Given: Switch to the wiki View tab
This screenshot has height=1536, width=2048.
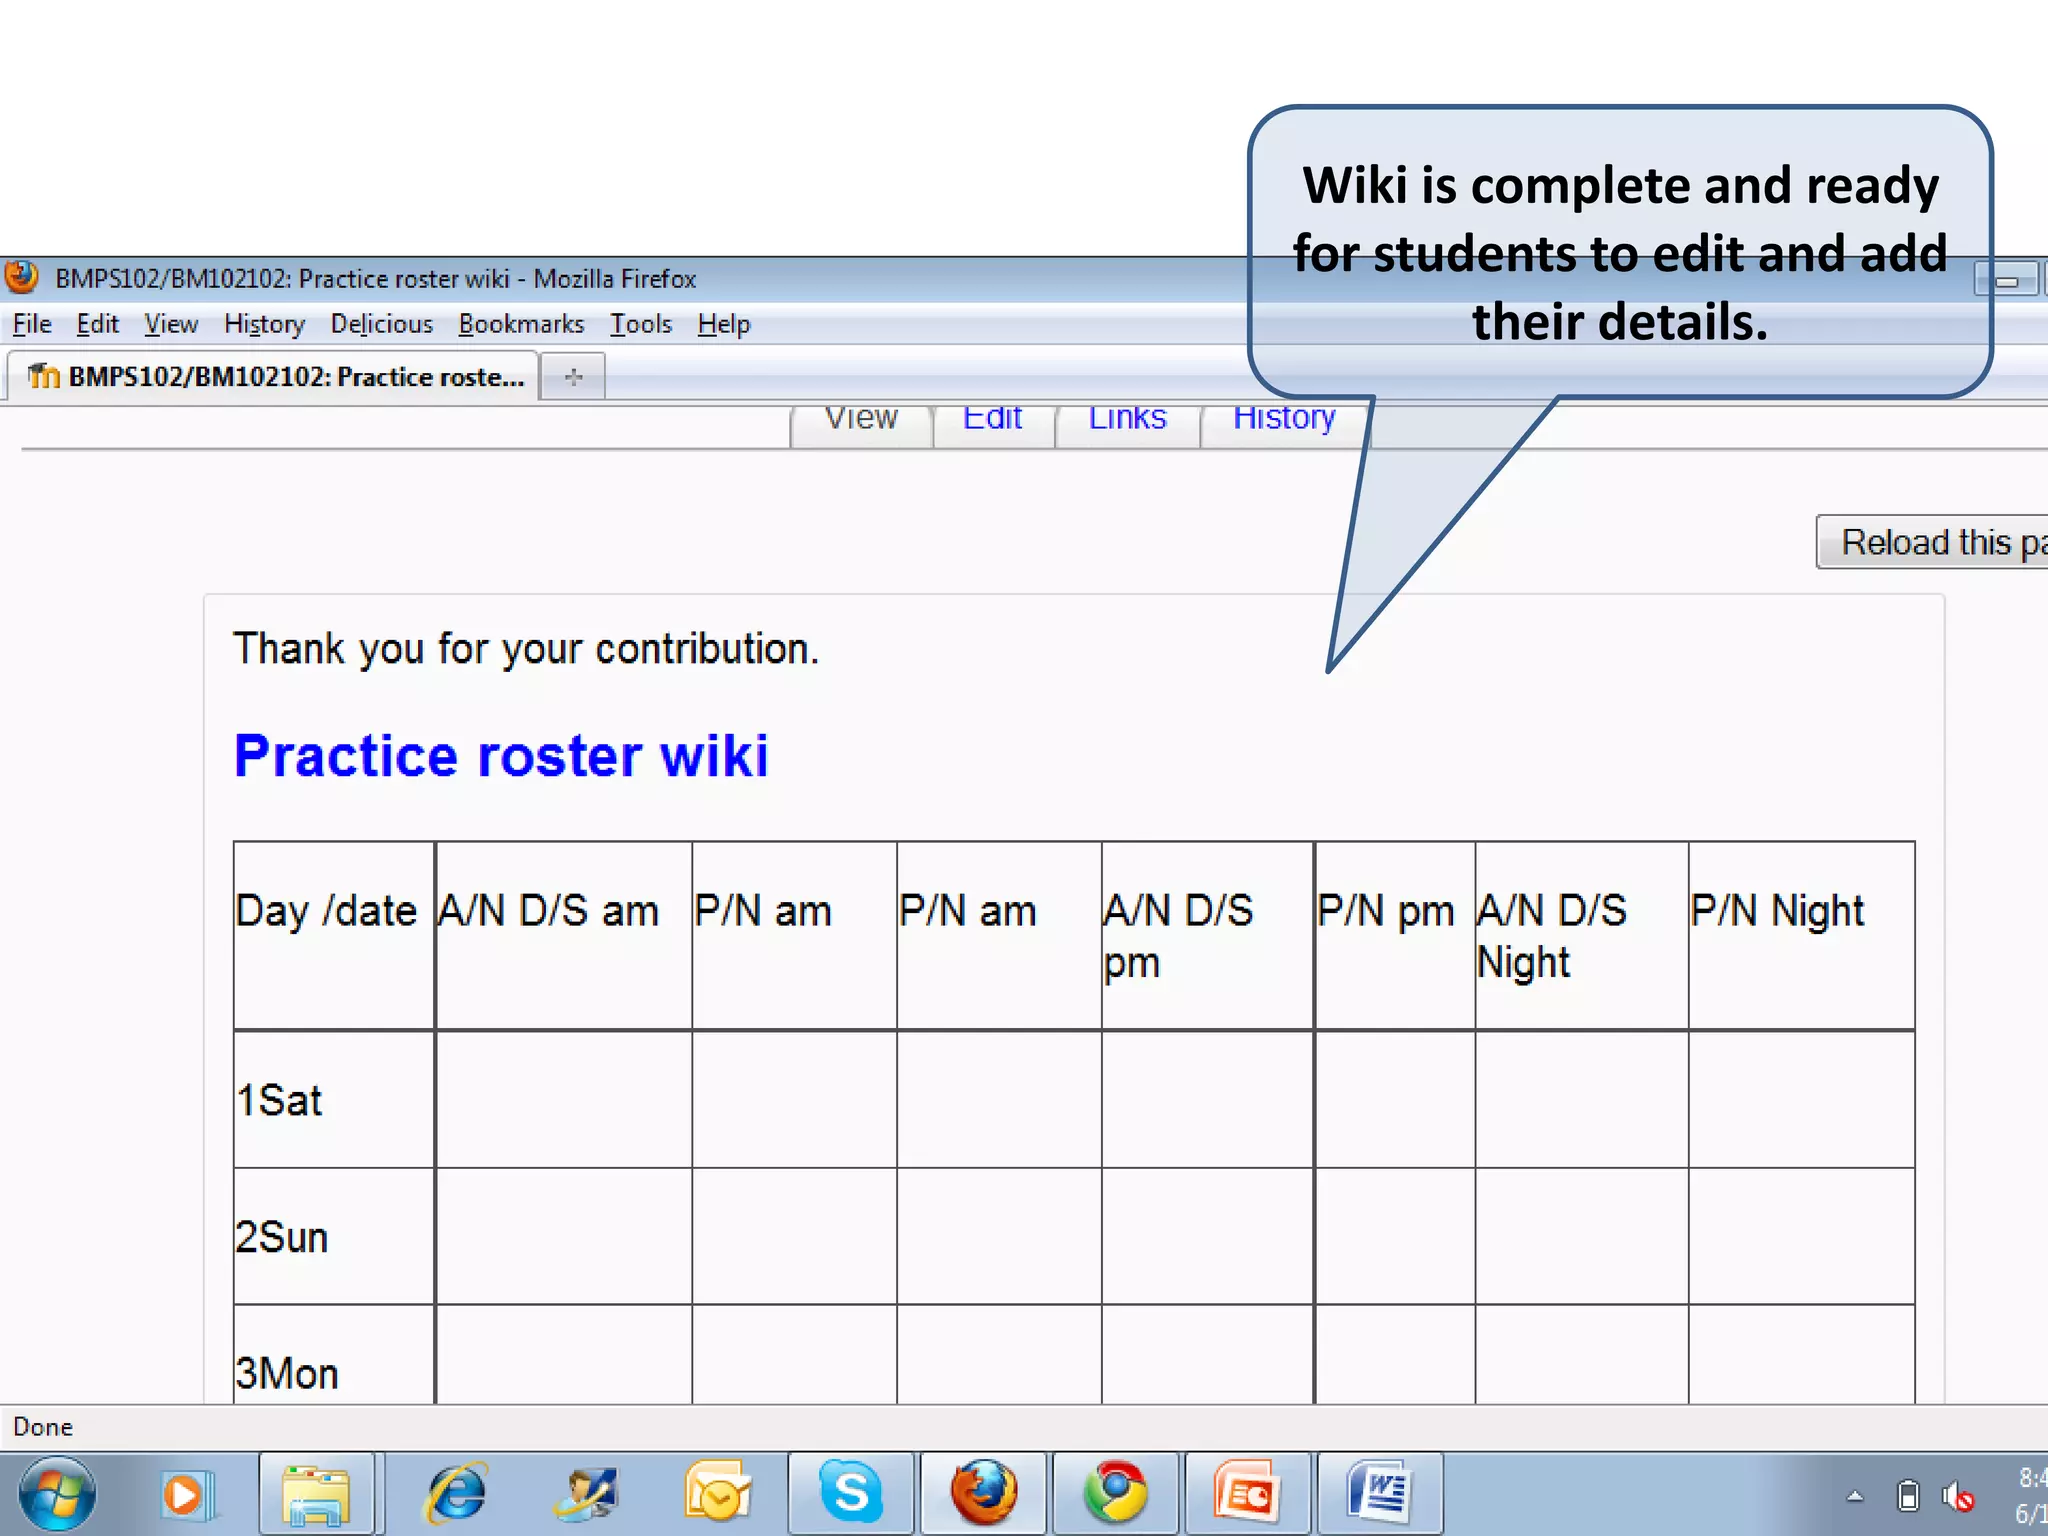Looking at the screenshot, I should pyautogui.click(x=861, y=422).
